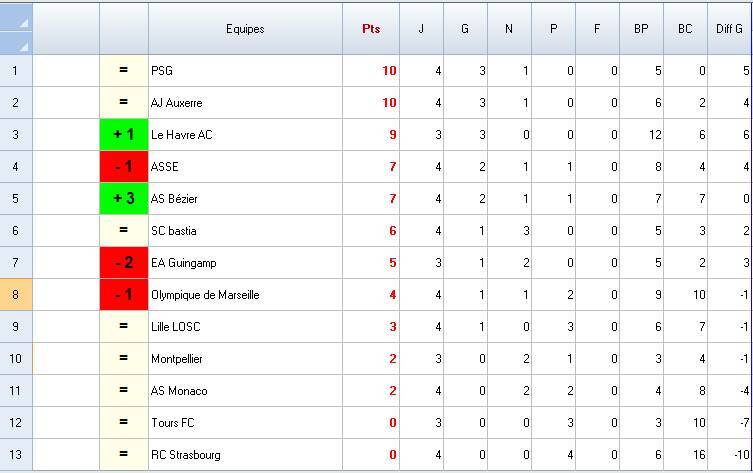Click the BP column header
Viewport: 753px width, 473px height.
(x=641, y=29)
